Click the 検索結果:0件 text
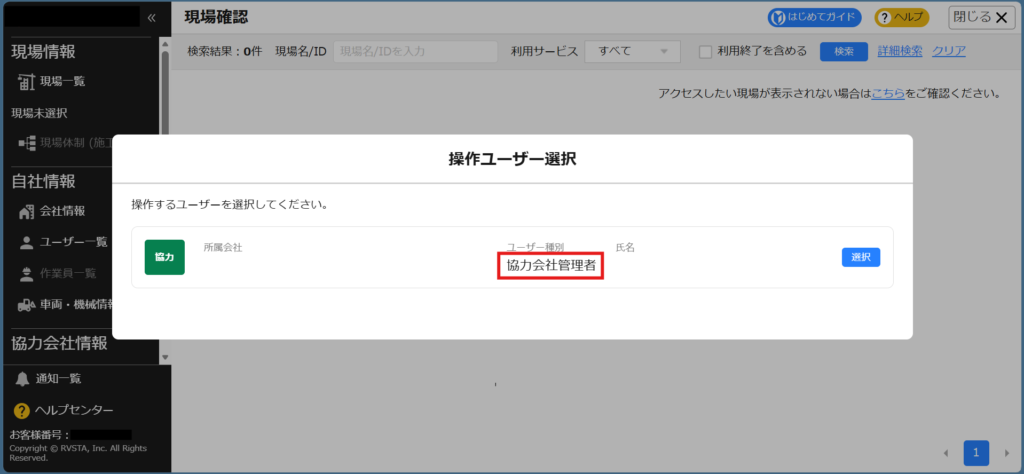Image resolution: width=1024 pixels, height=474 pixels. (225, 52)
